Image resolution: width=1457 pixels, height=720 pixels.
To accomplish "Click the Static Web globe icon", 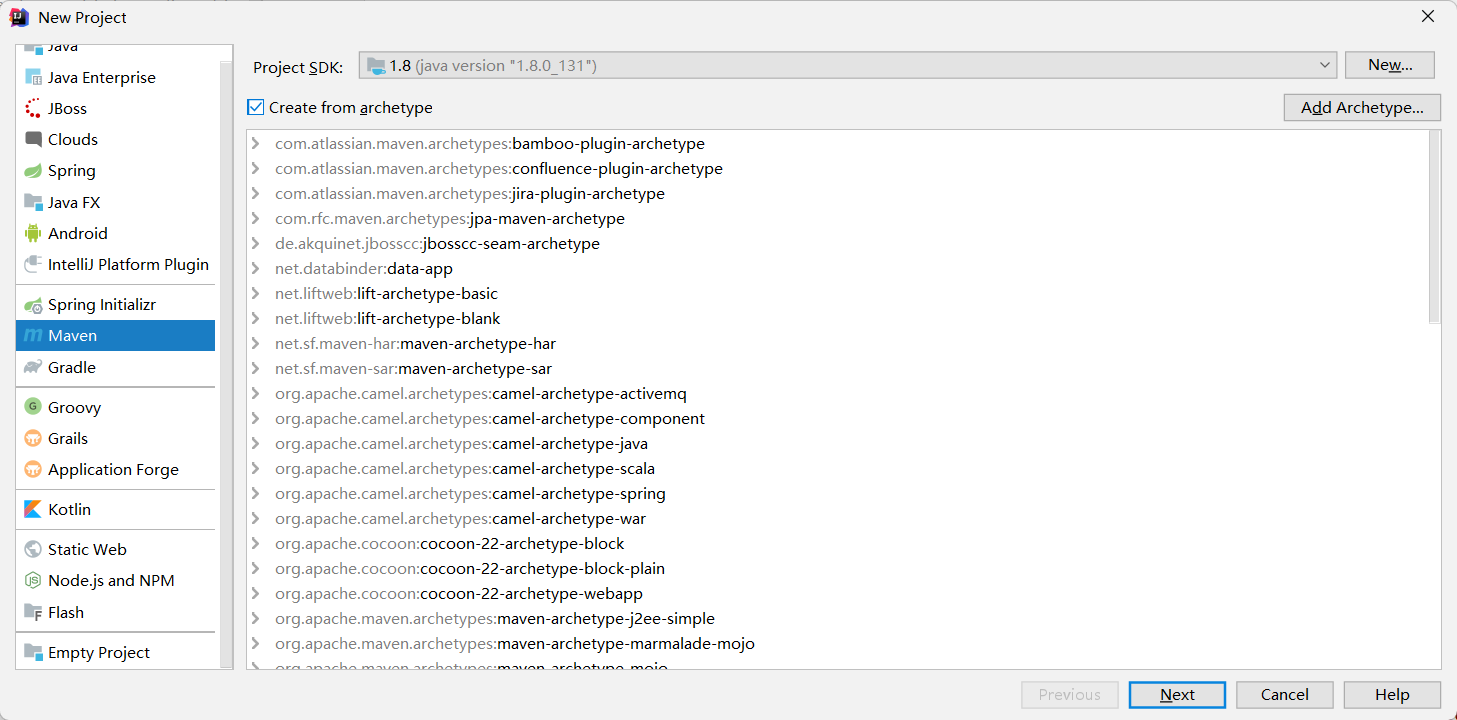I will 33,549.
